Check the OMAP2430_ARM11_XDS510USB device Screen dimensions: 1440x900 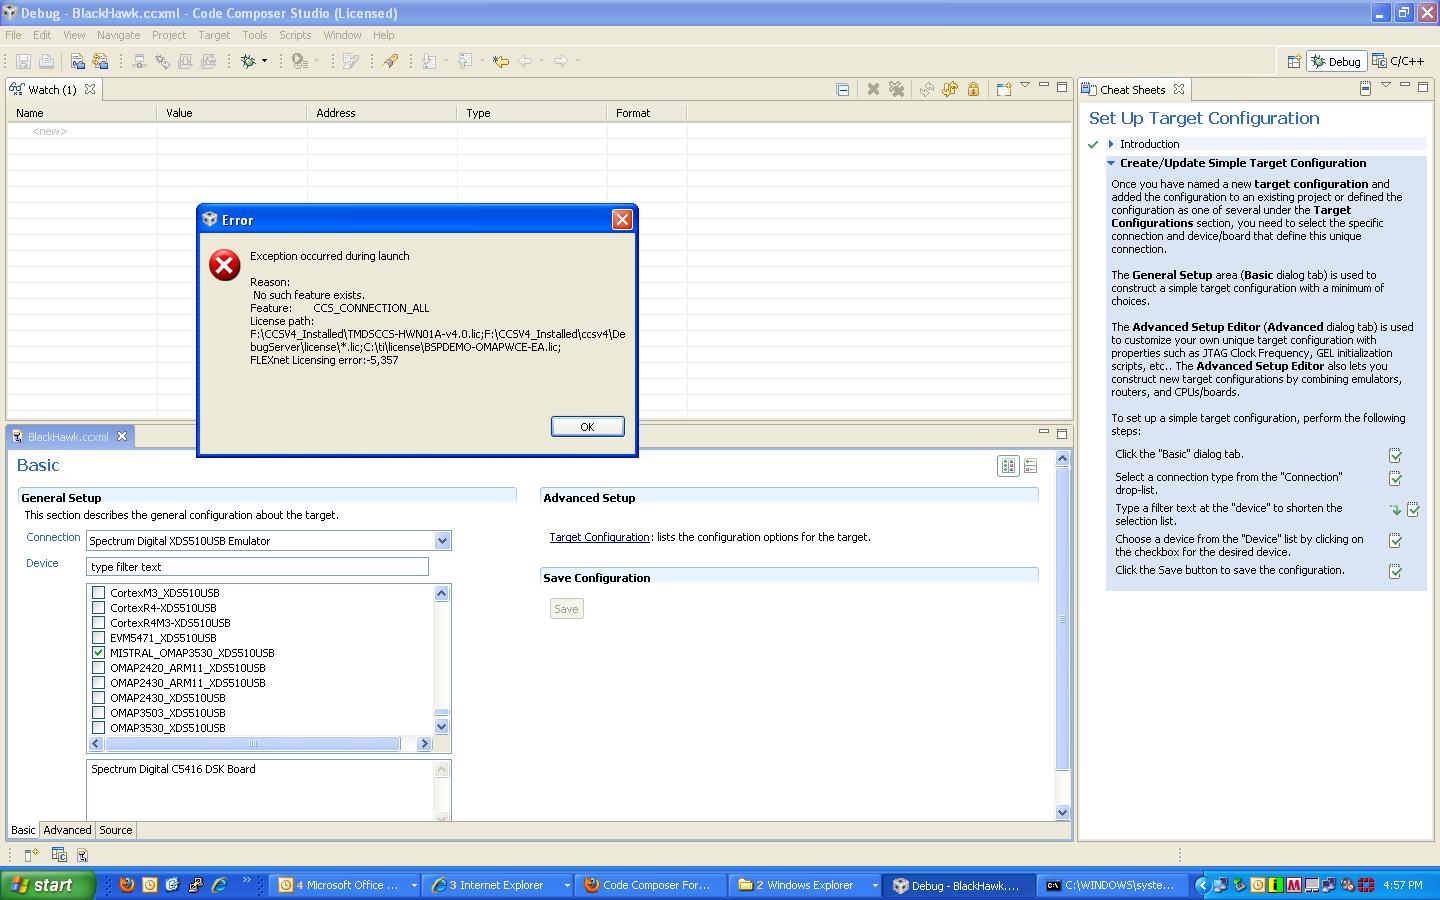(x=98, y=683)
